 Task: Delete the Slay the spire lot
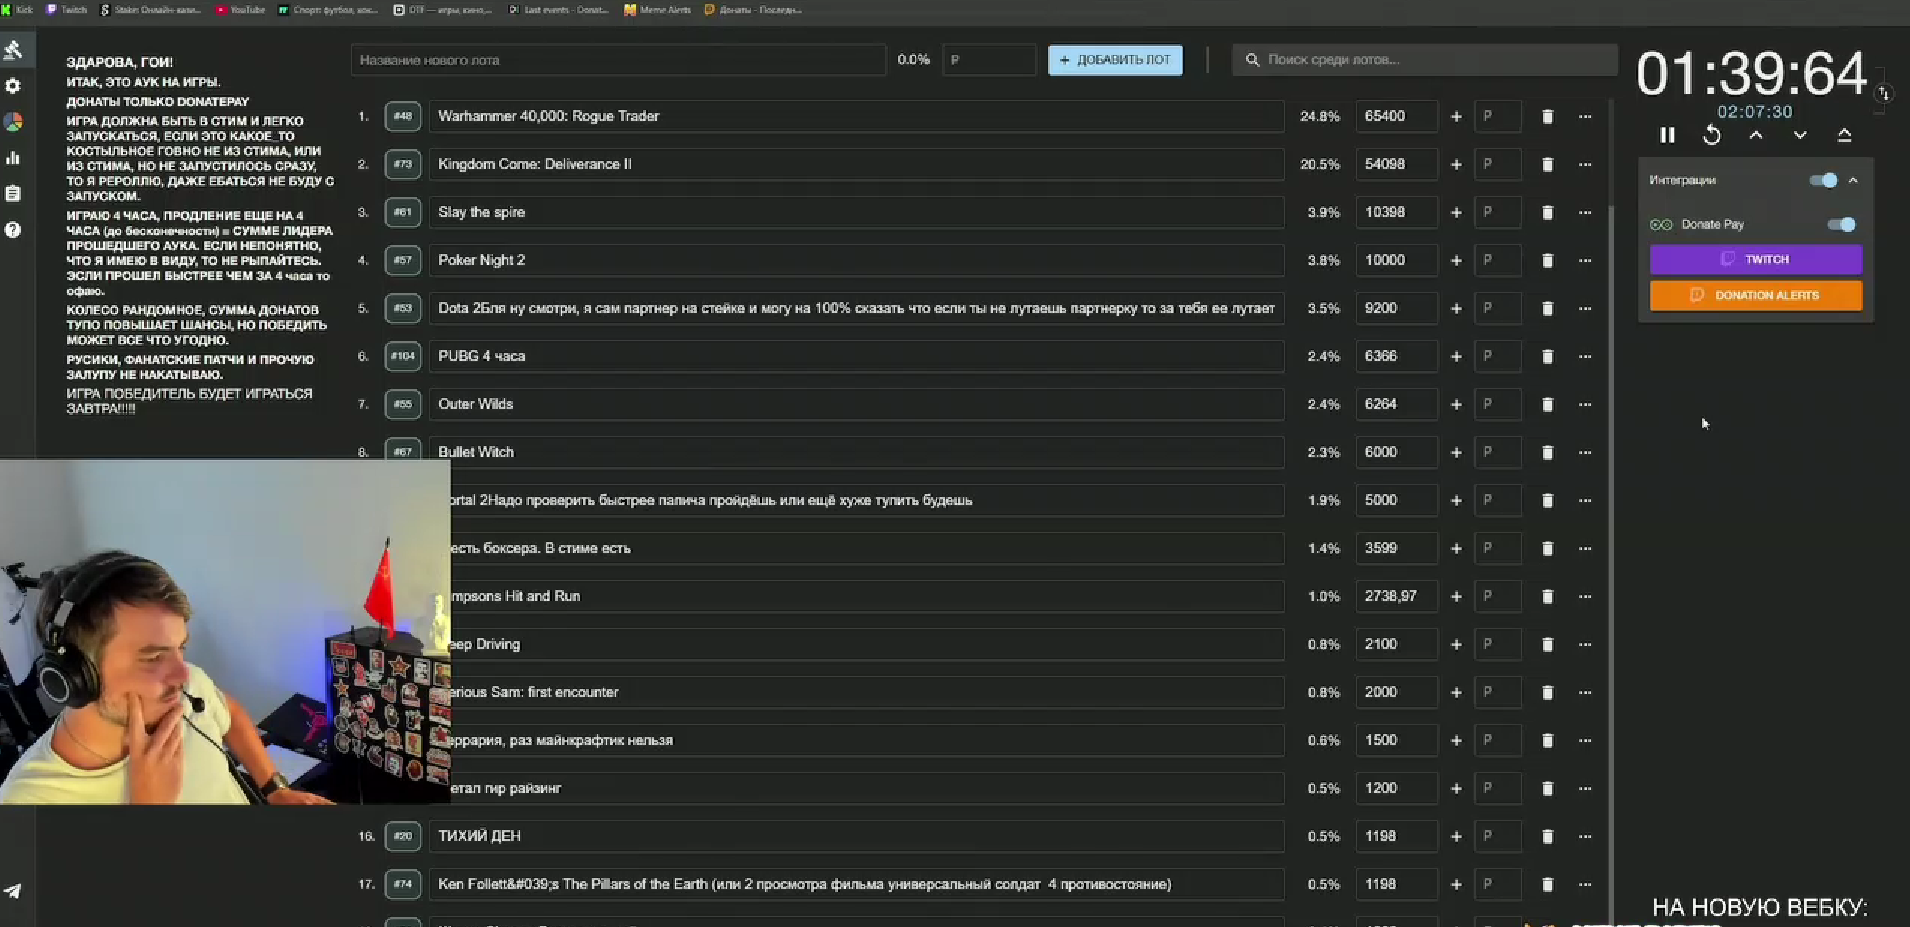coord(1547,212)
